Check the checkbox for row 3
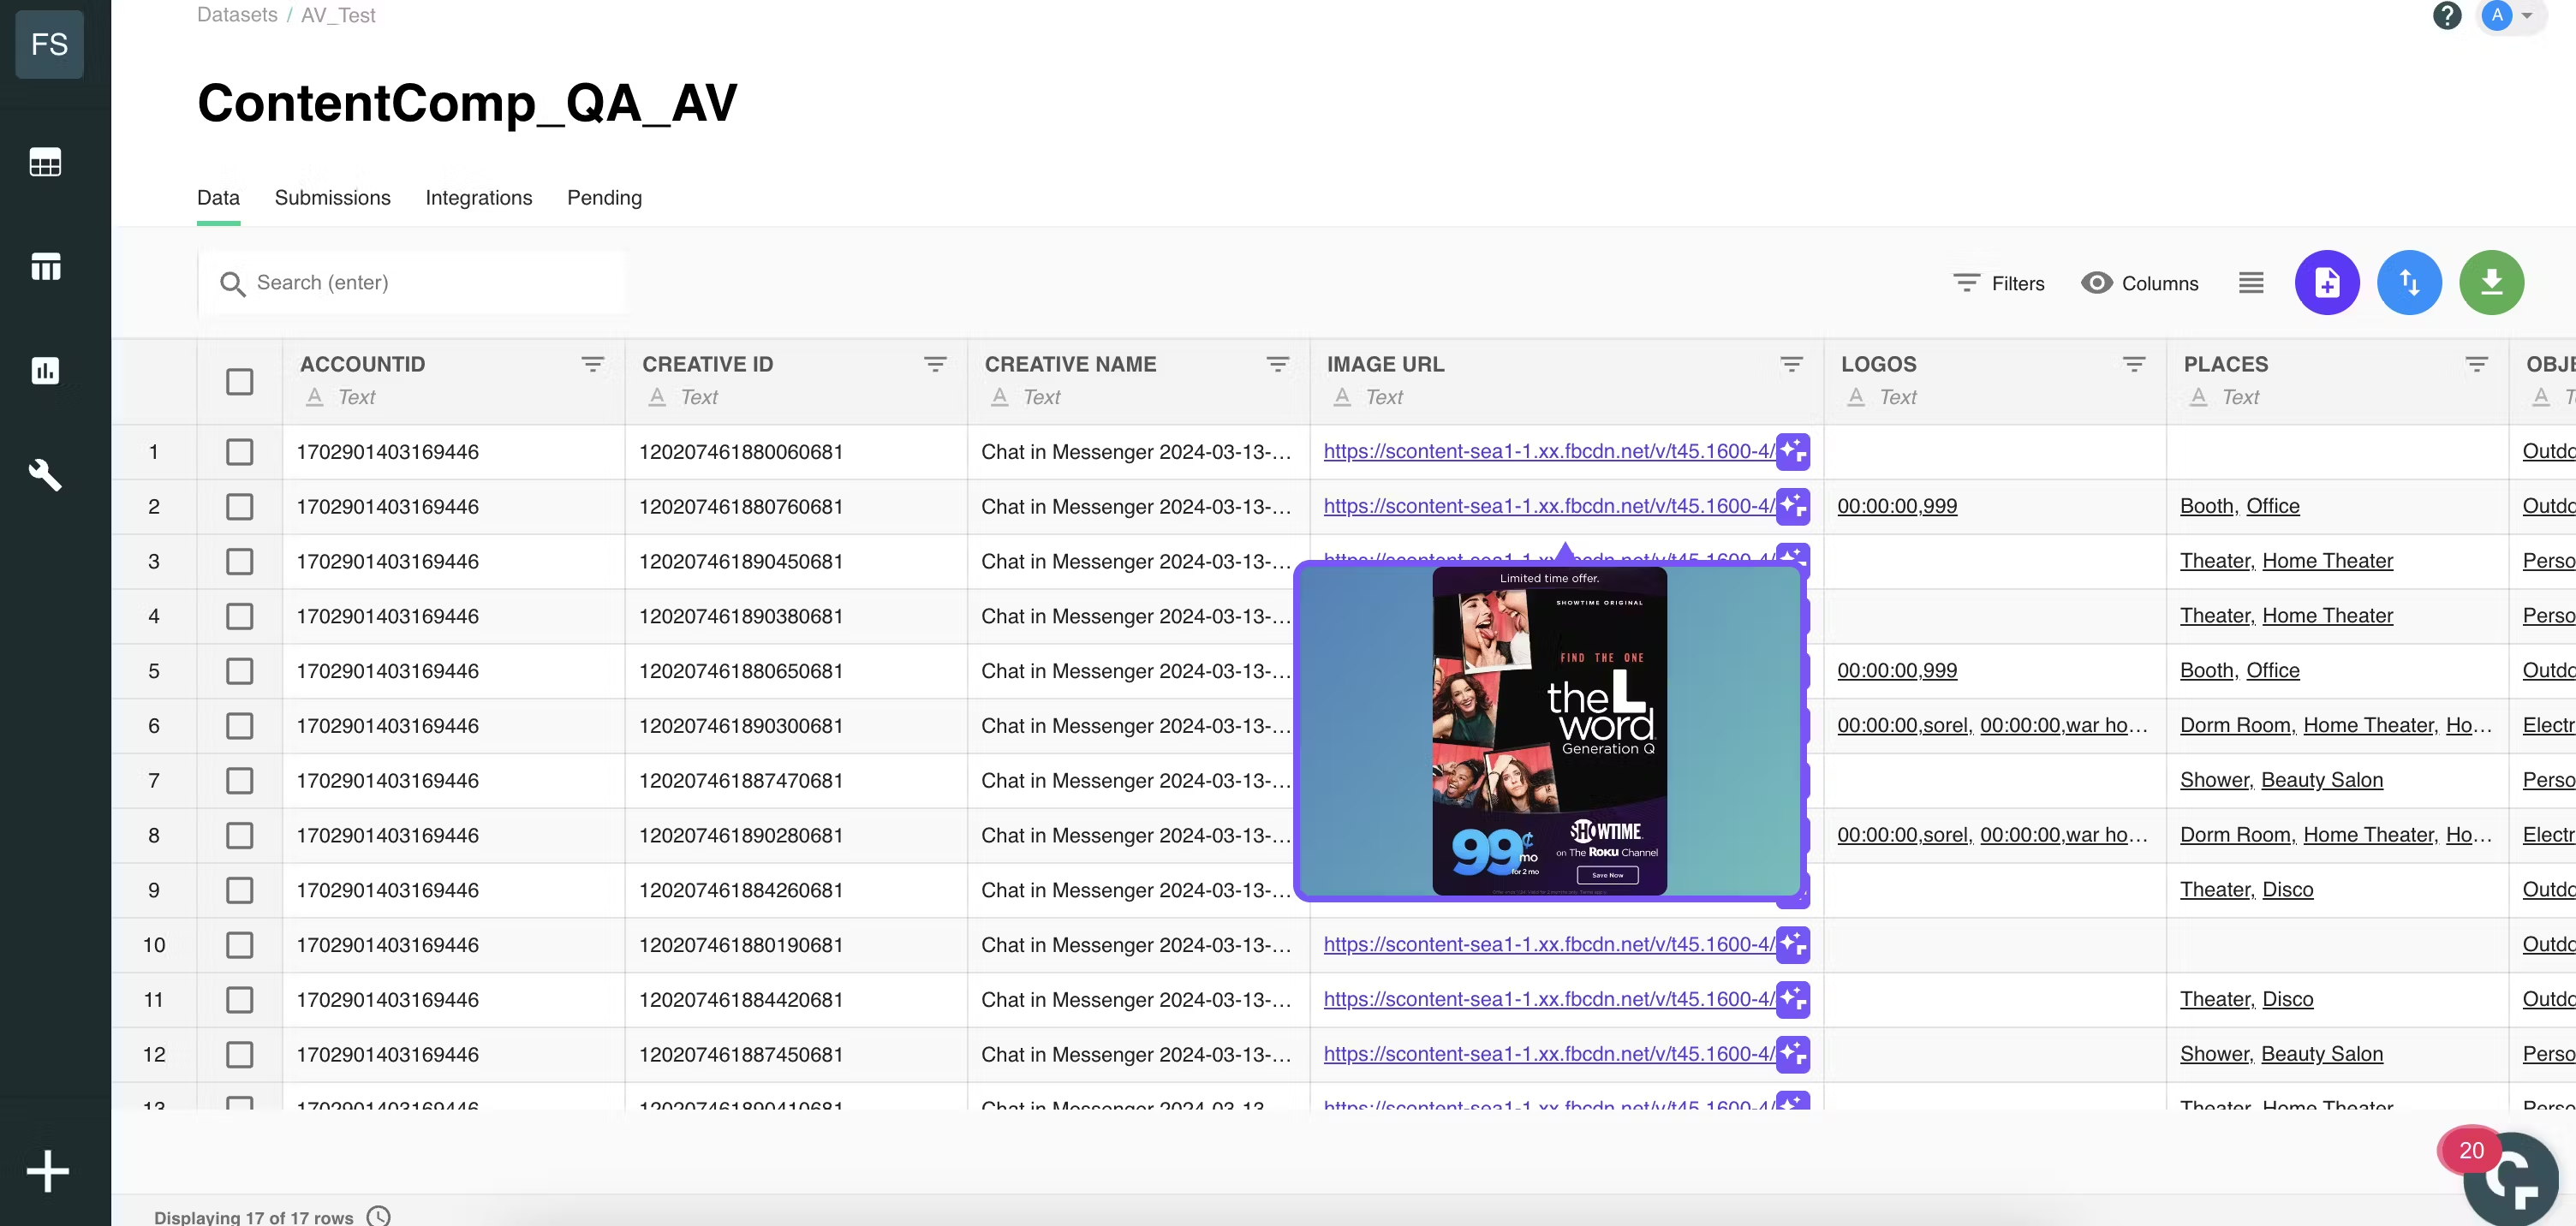The image size is (2576, 1226). tap(239, 562)
